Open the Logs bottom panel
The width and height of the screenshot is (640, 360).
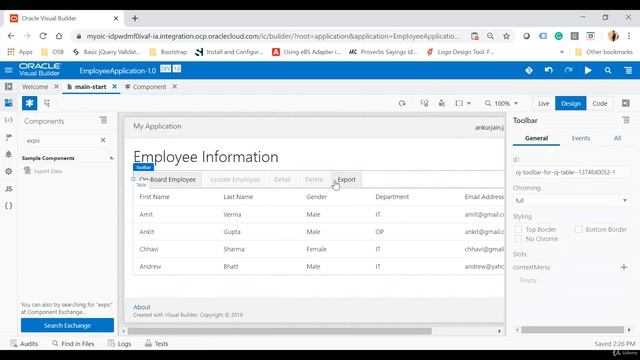click(120, 344)
